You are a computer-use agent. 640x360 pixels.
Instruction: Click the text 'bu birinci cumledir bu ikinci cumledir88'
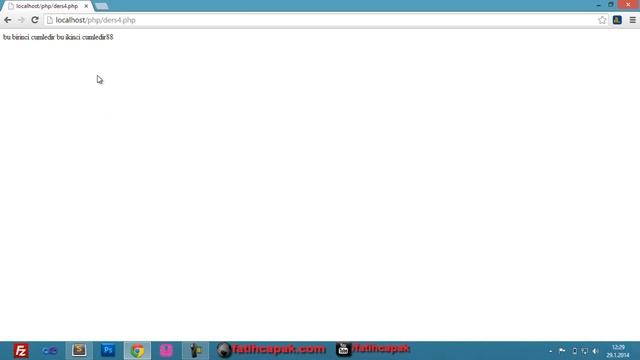click(58, 37)
